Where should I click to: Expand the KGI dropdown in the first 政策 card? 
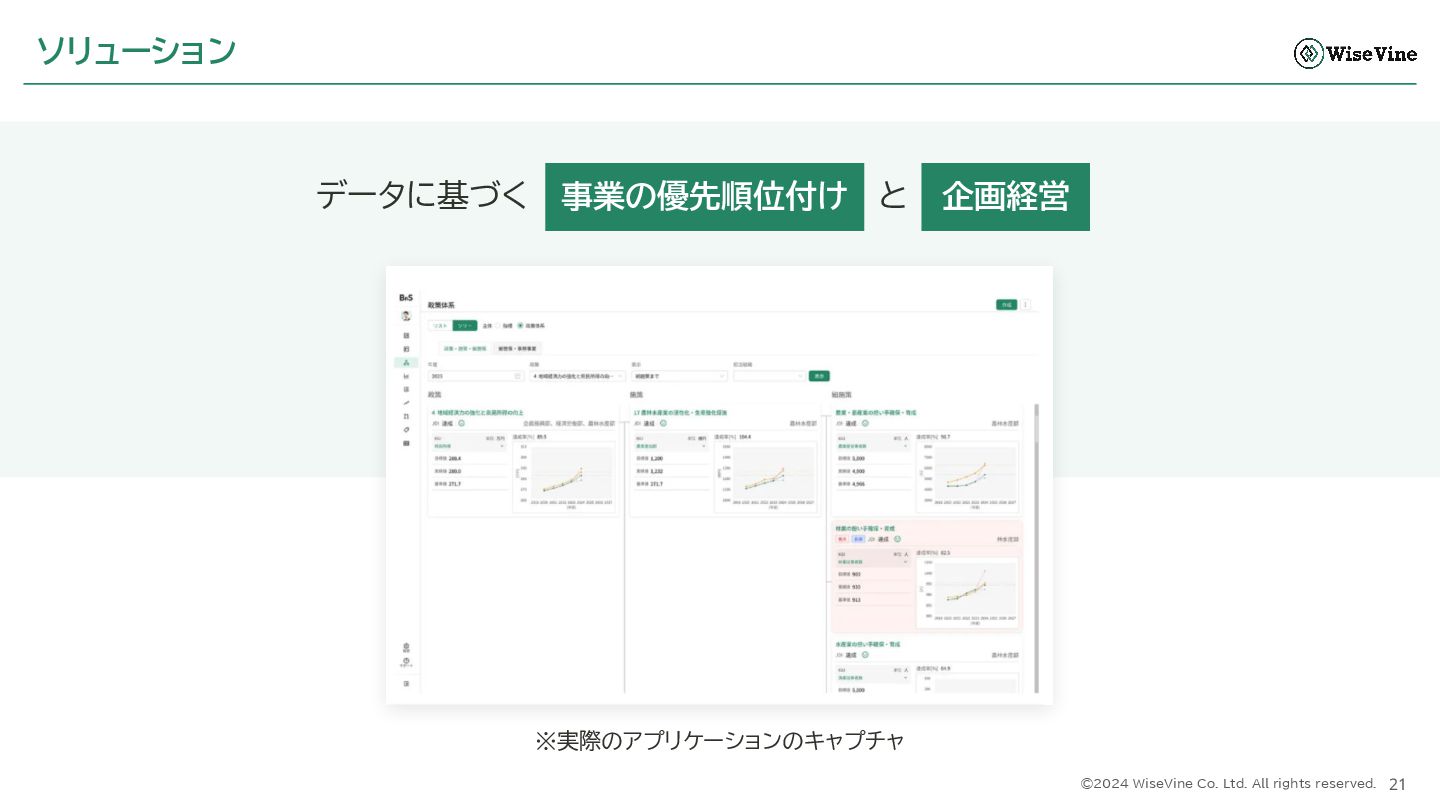469,446
